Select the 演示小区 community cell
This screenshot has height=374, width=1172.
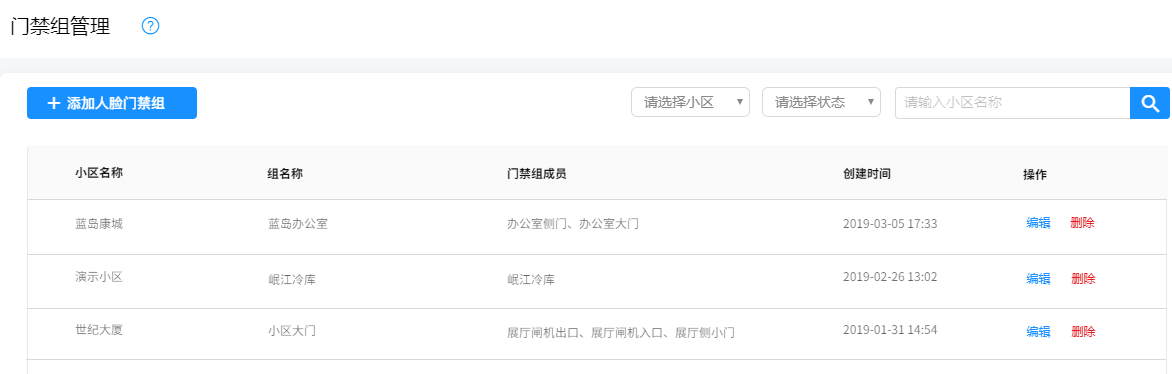[99, 277]
